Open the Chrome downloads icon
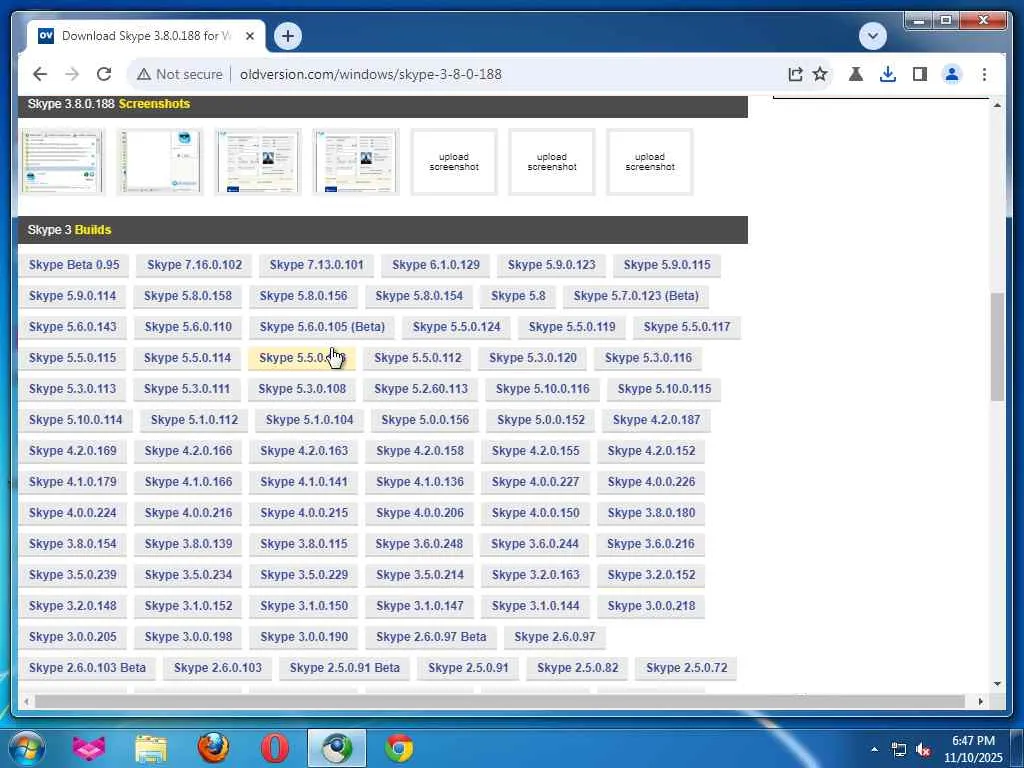This screenshot has height=768, width=1024. point(888,74)
